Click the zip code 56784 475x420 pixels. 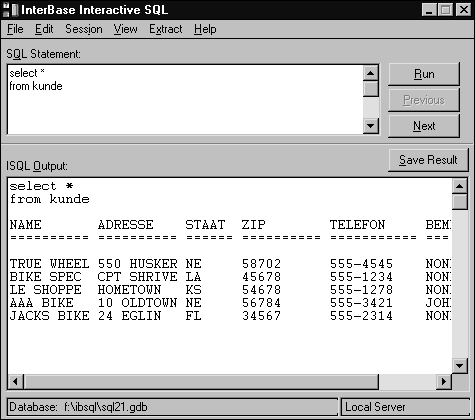[x=262, y=303]
